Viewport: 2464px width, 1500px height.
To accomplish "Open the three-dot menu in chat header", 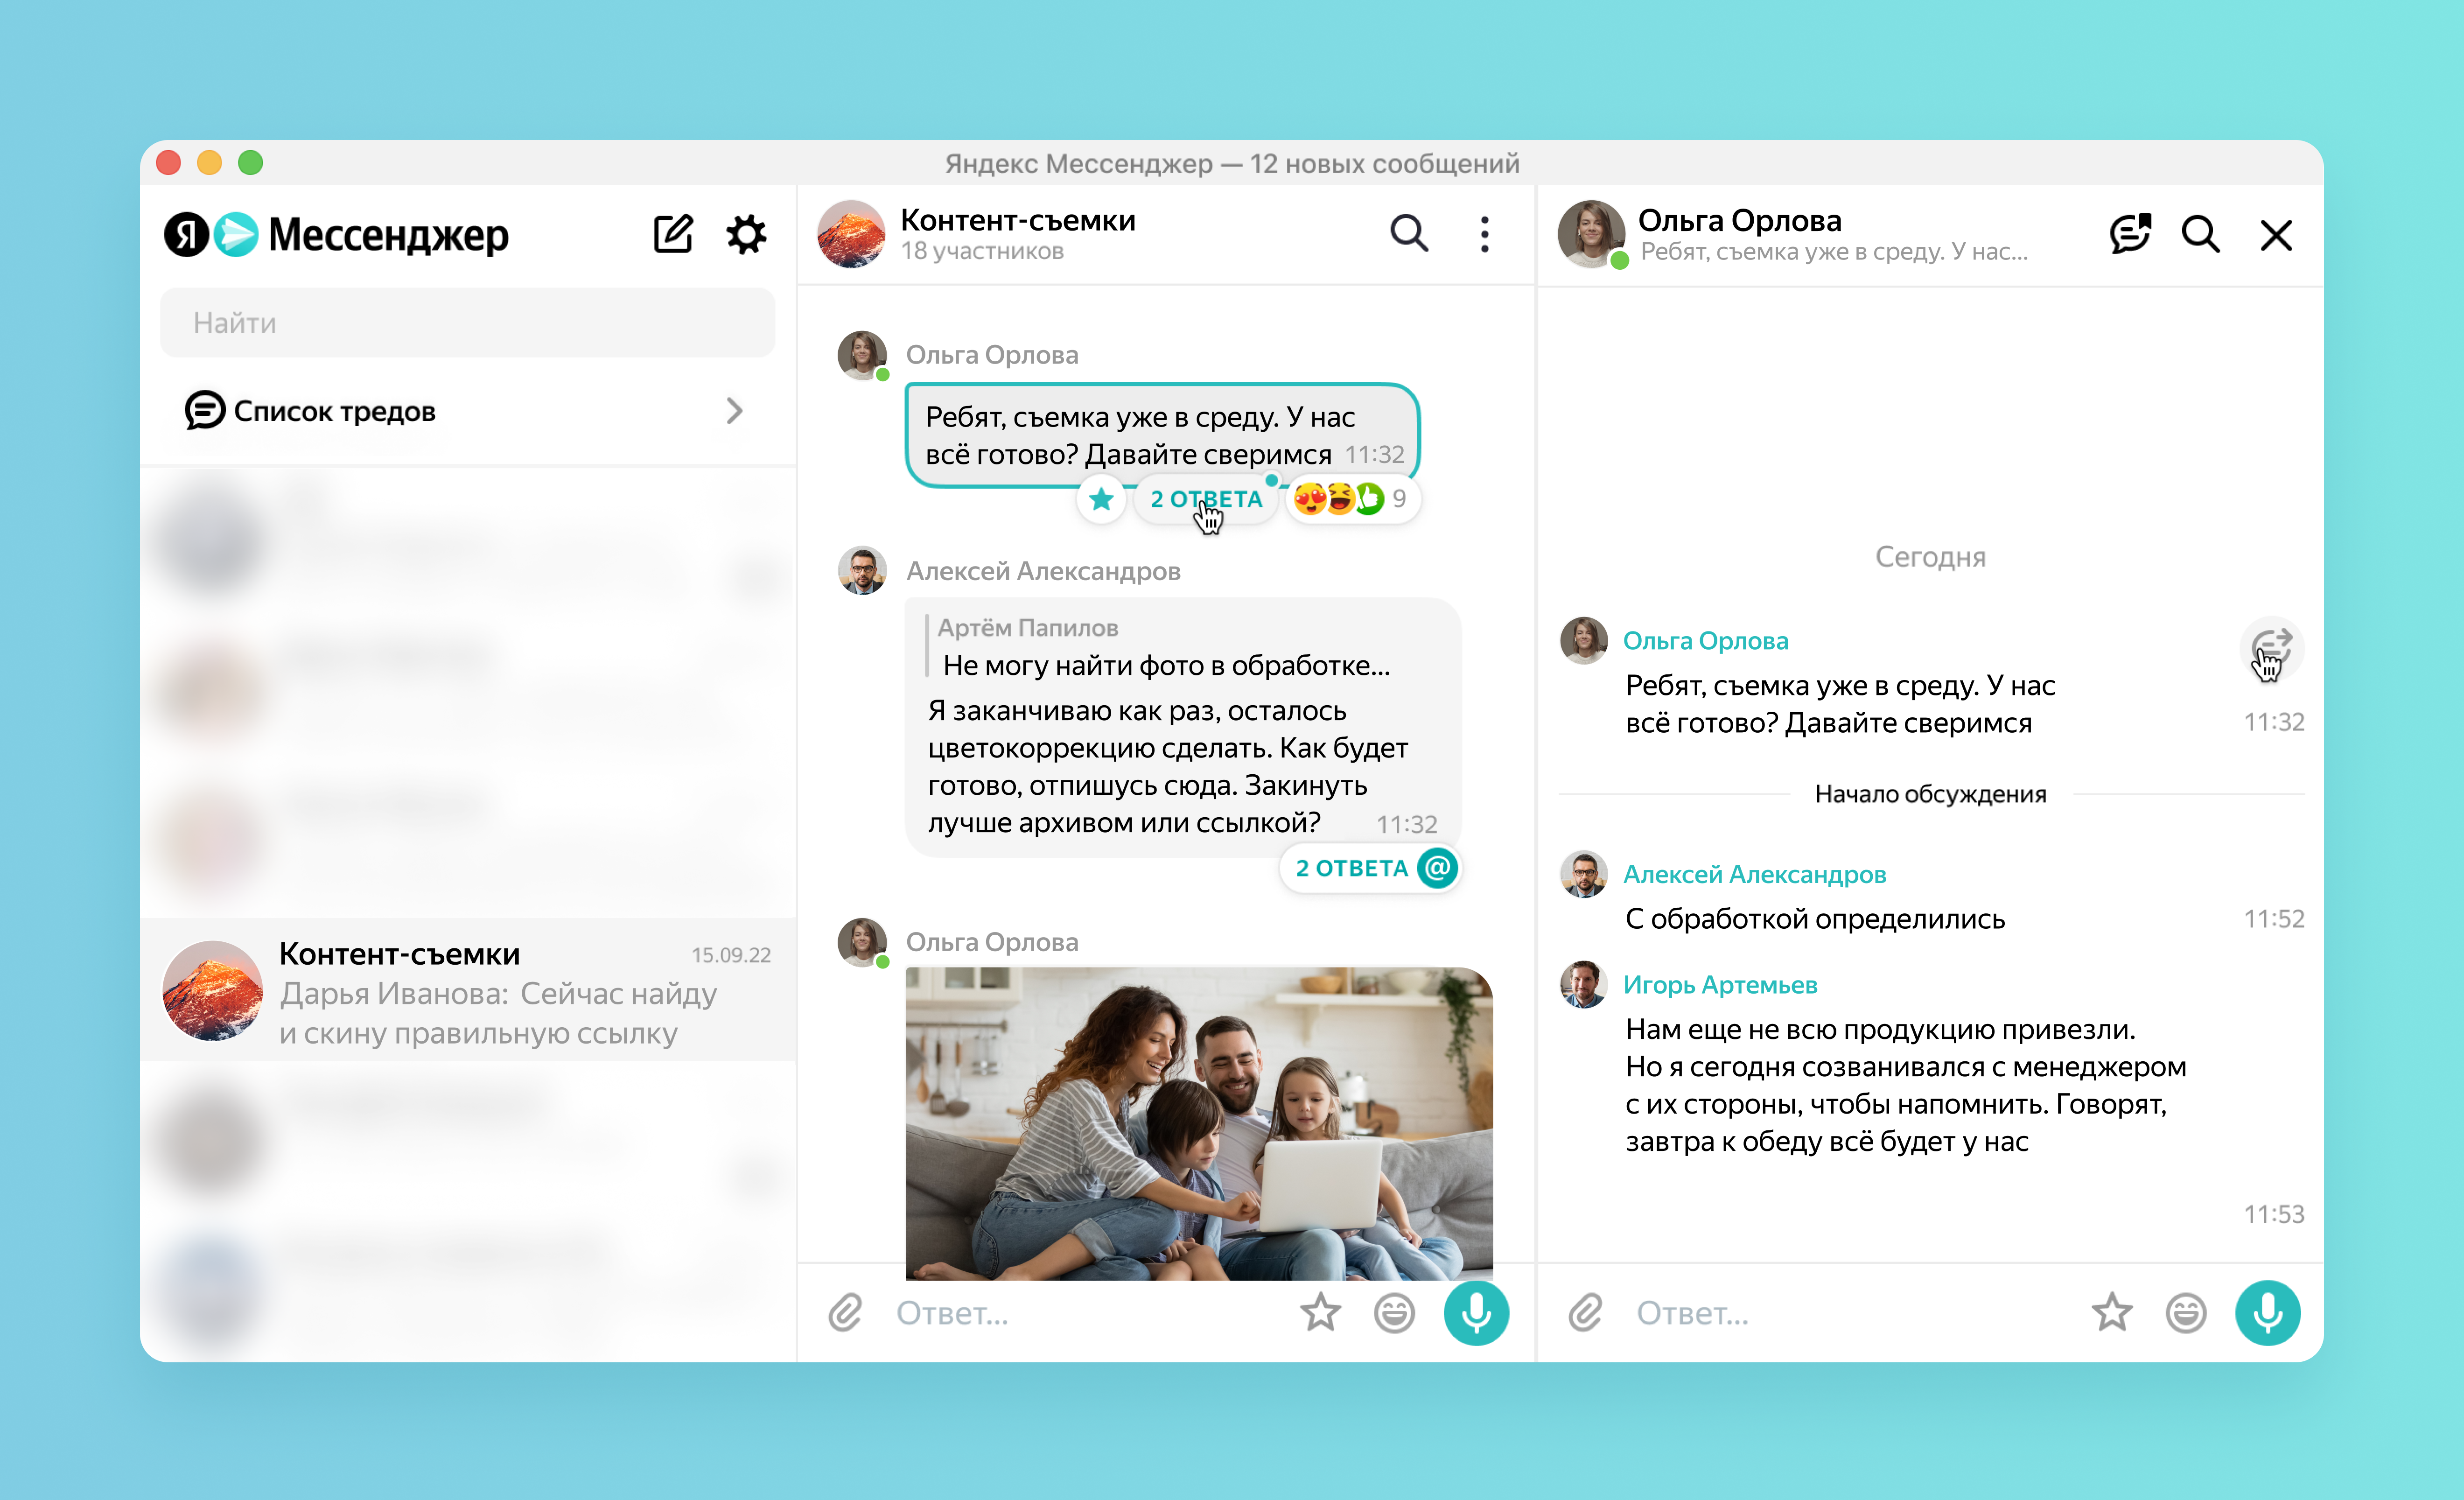I will (1485, 234).
